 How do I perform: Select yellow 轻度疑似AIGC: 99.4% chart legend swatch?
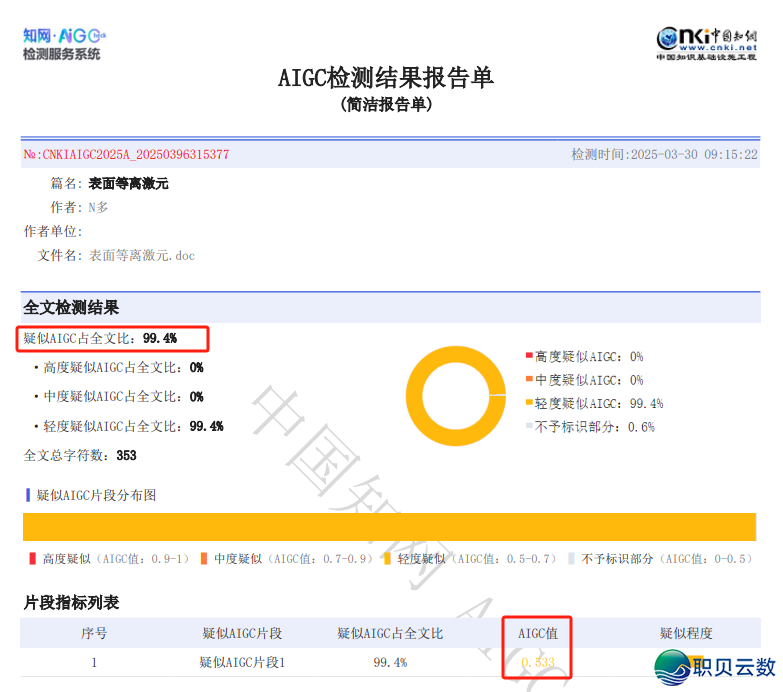pyautogui.click(x=529, y=404)
